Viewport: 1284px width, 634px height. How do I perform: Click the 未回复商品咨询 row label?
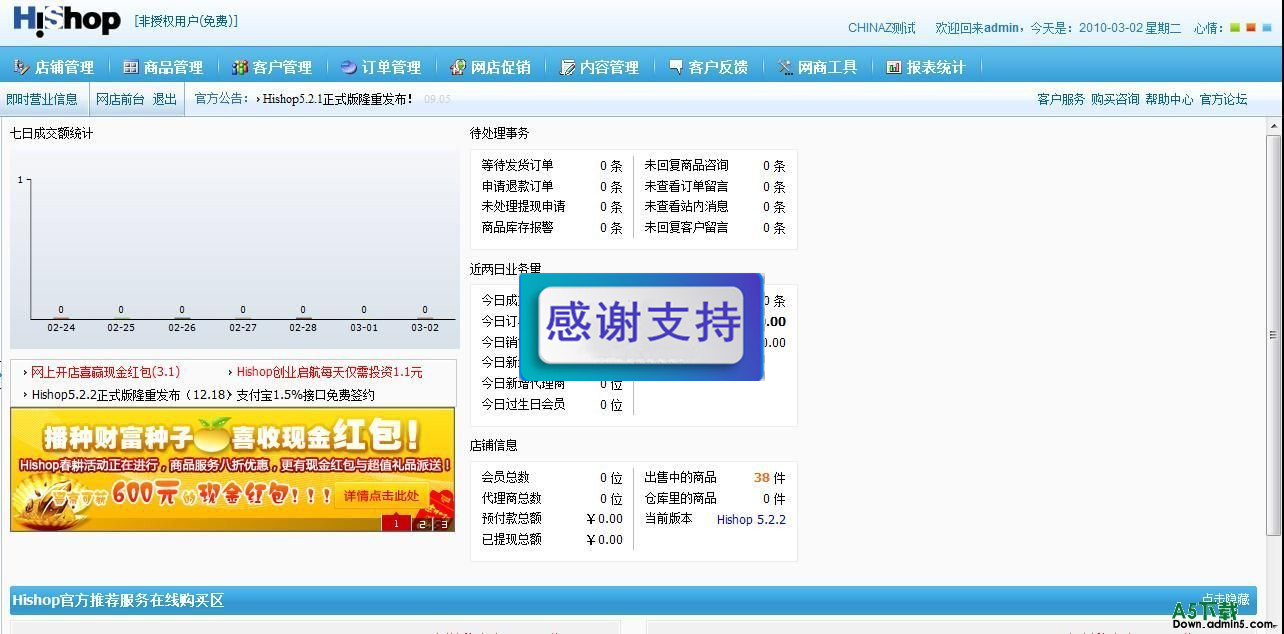686,166
